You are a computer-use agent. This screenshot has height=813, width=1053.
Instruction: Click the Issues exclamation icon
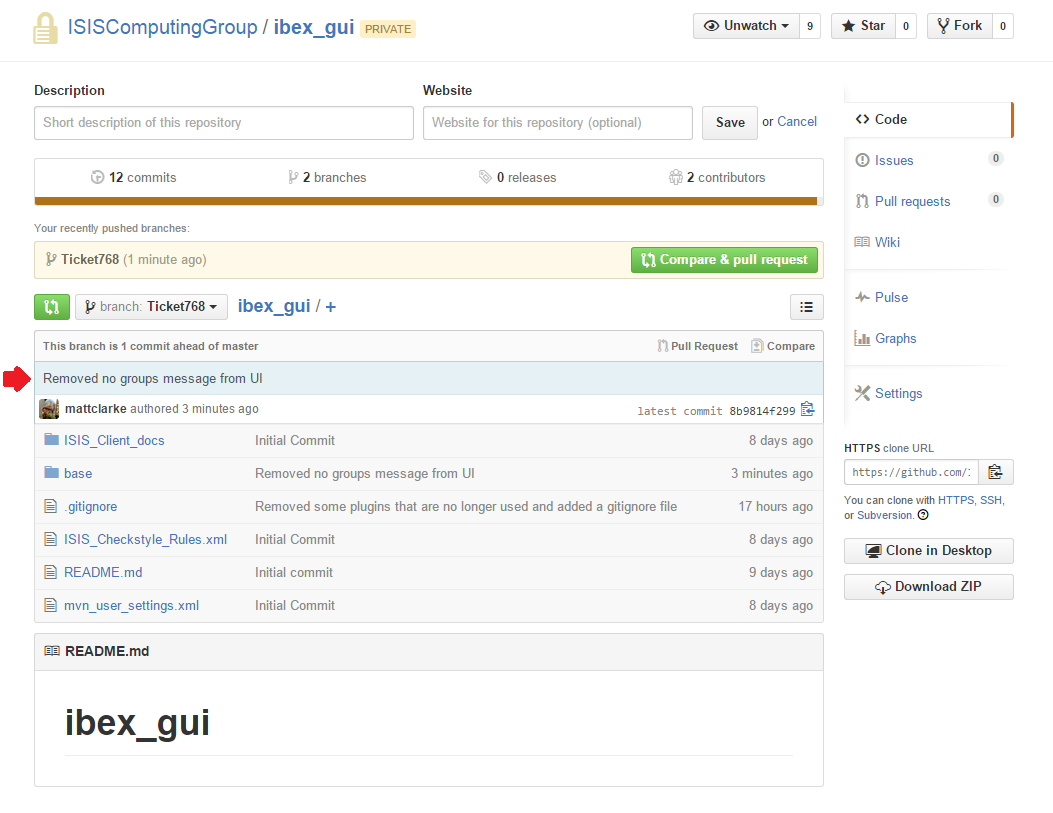pos(862,160)
